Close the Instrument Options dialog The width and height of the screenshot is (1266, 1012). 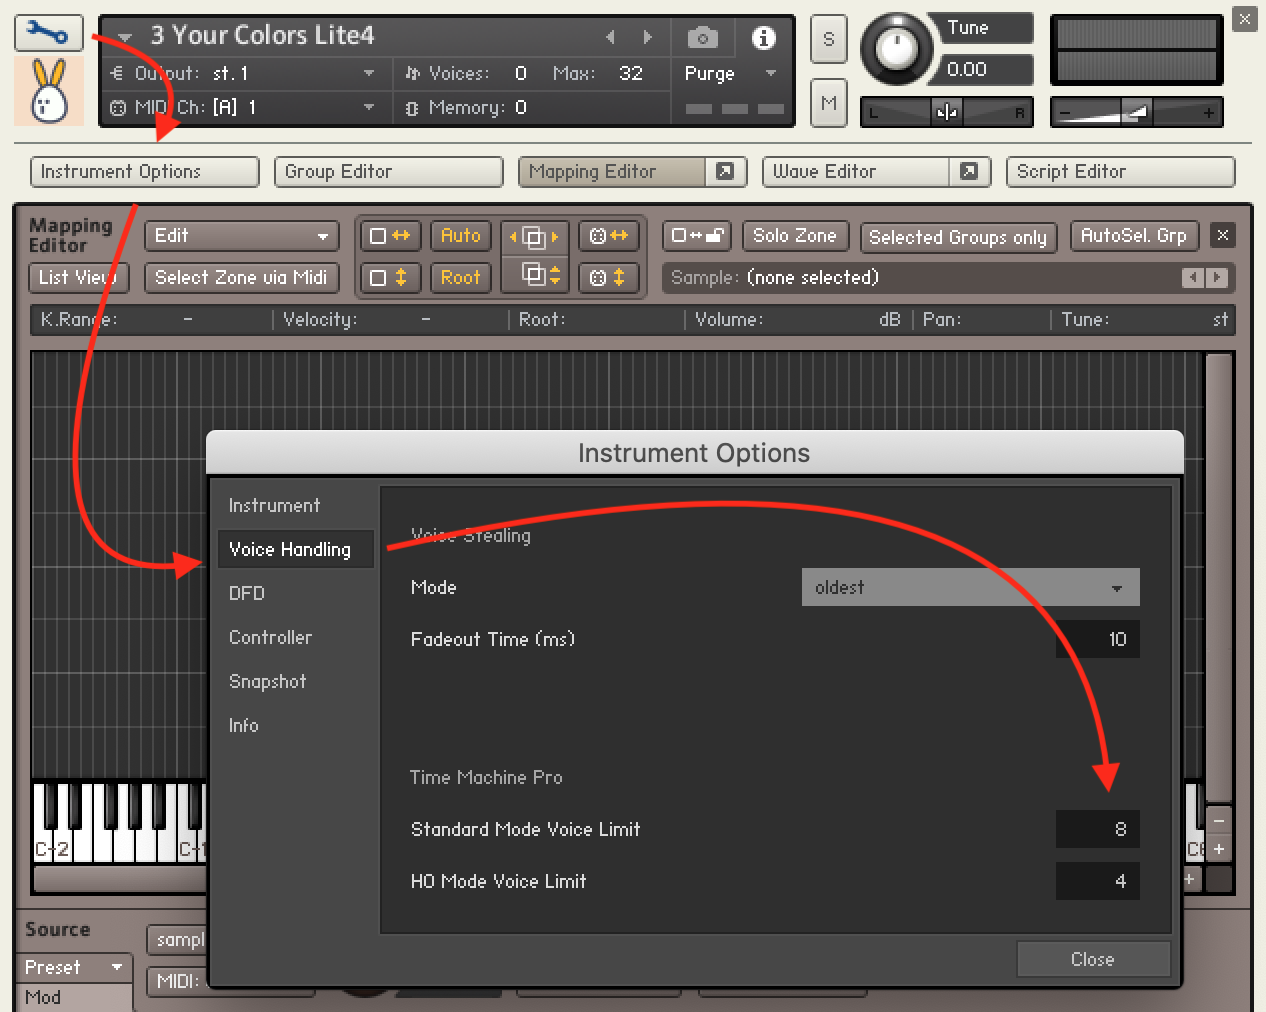[x=1093, y=960]
